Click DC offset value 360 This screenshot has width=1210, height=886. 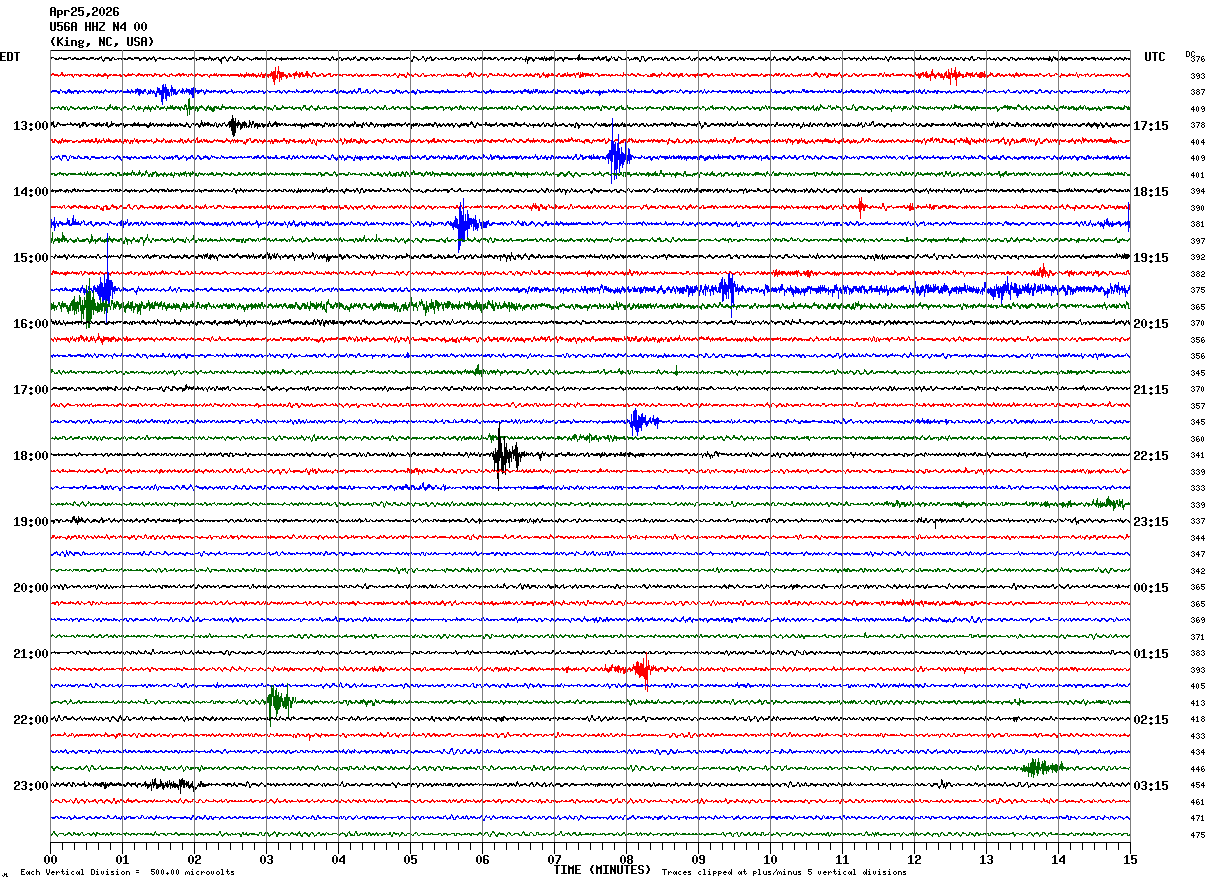(x=1197, y=439)
